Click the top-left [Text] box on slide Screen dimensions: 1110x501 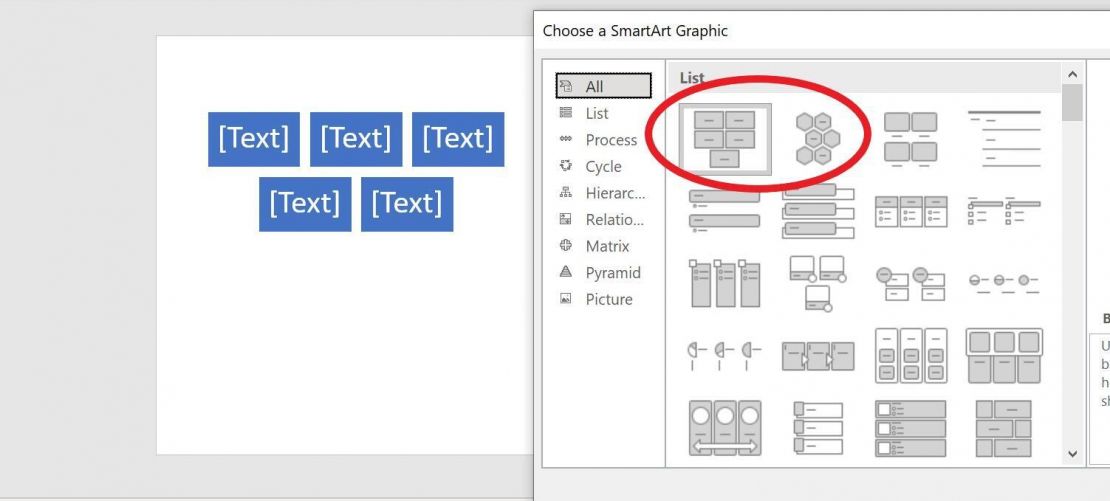pos(254,139)
